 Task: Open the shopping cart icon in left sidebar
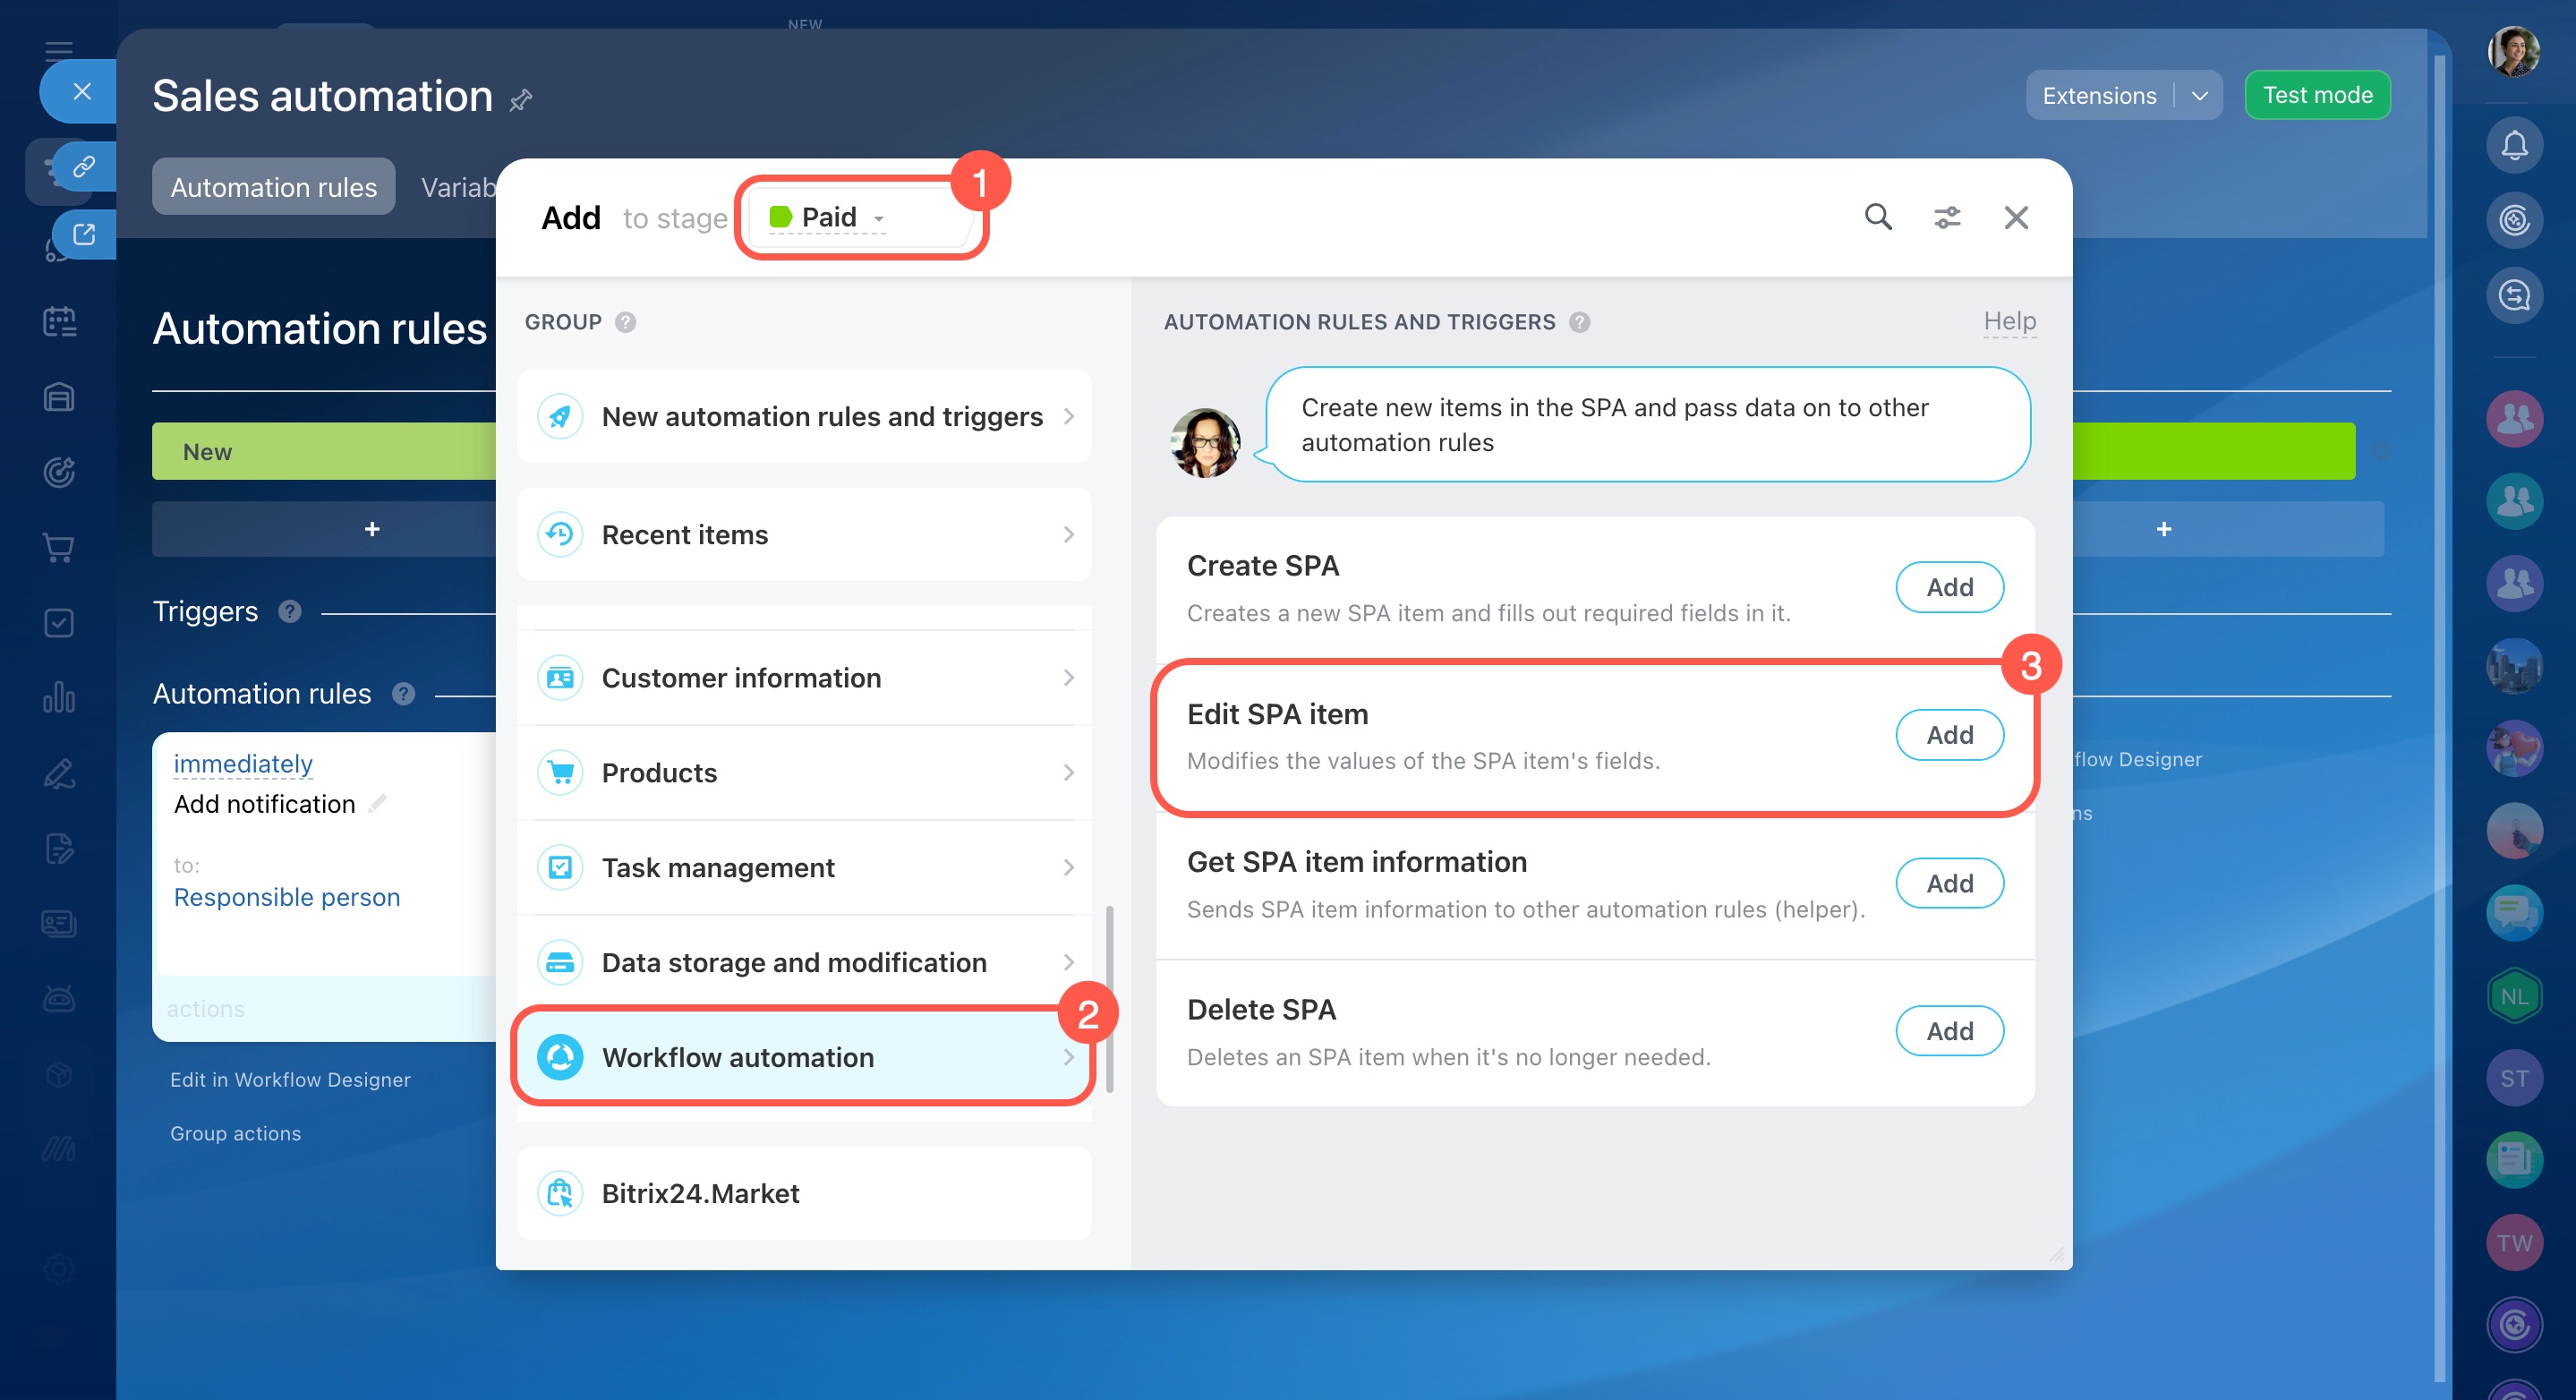[x=59, y=547]
